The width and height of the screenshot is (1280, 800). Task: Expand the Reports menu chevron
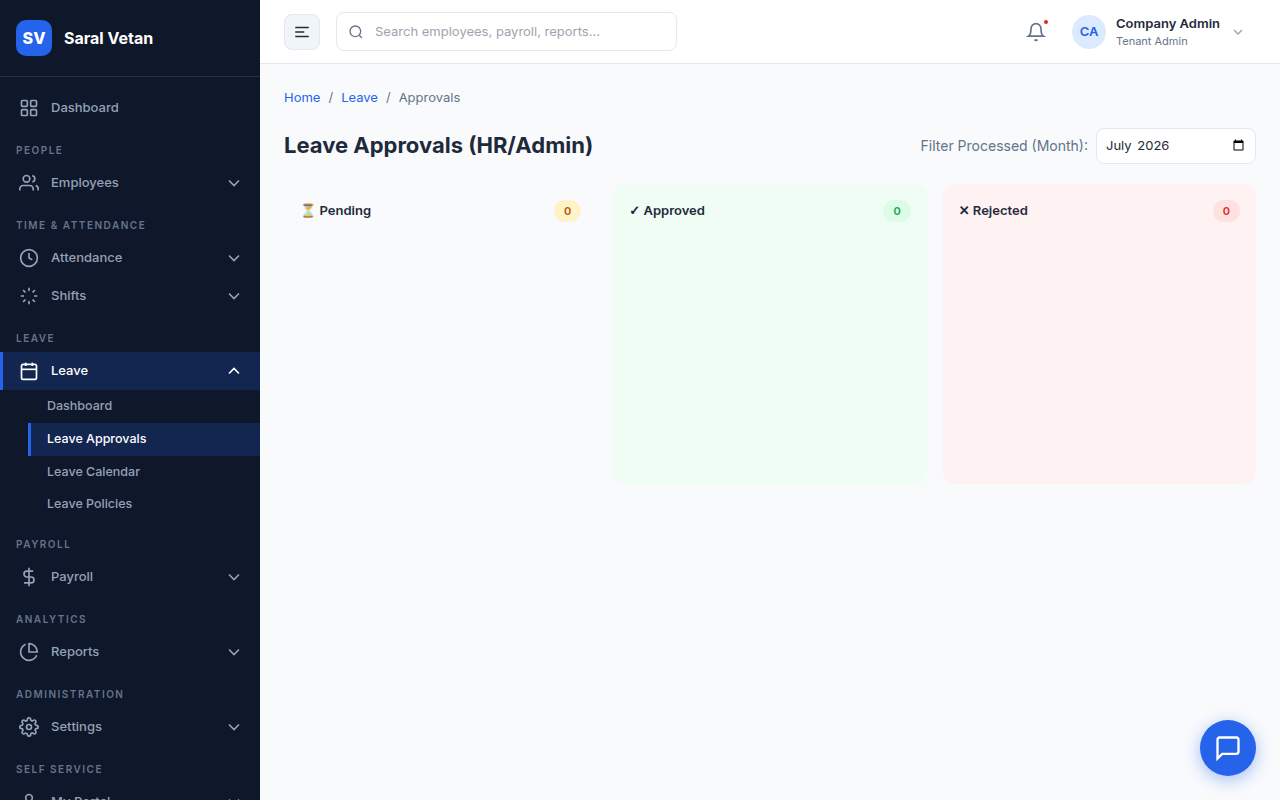[x=234, y=652]
